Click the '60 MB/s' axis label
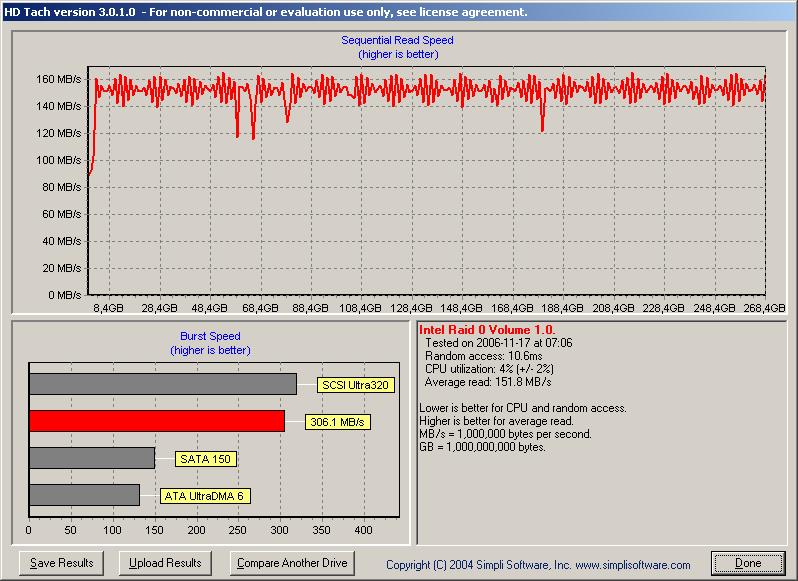 tap(62, 214)
